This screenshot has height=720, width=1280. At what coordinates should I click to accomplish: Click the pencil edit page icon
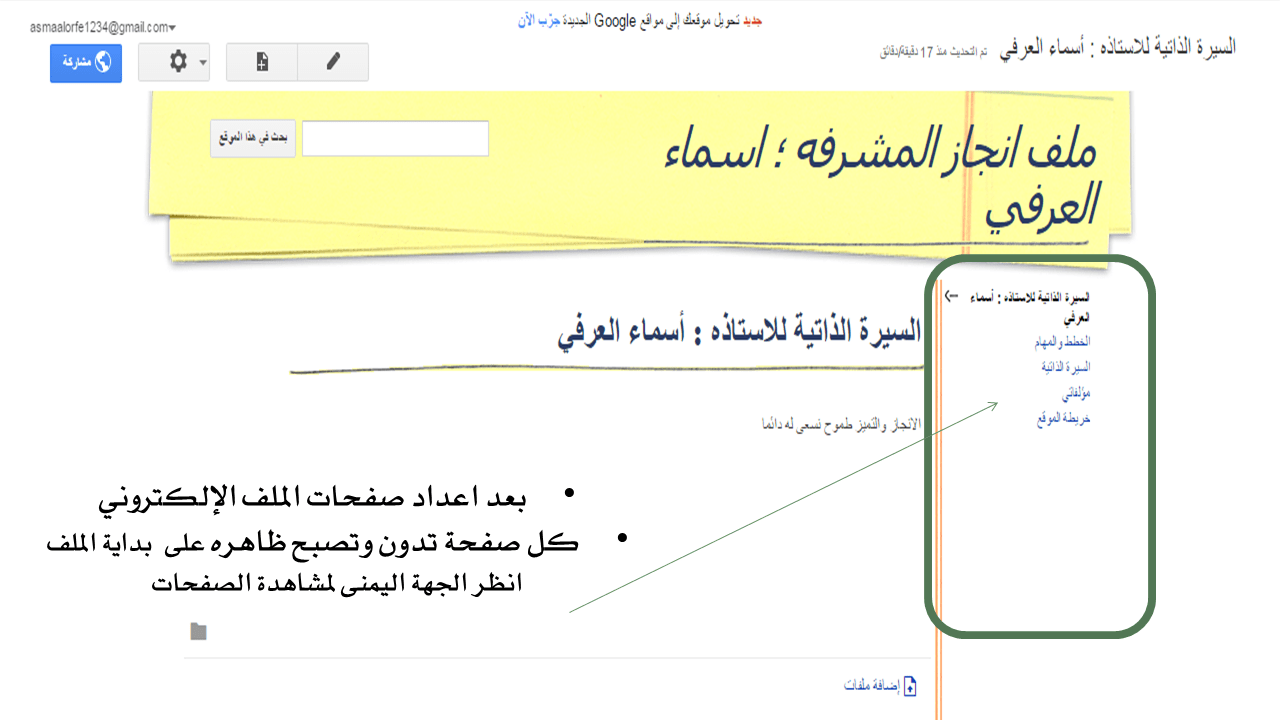coord(333,62)
